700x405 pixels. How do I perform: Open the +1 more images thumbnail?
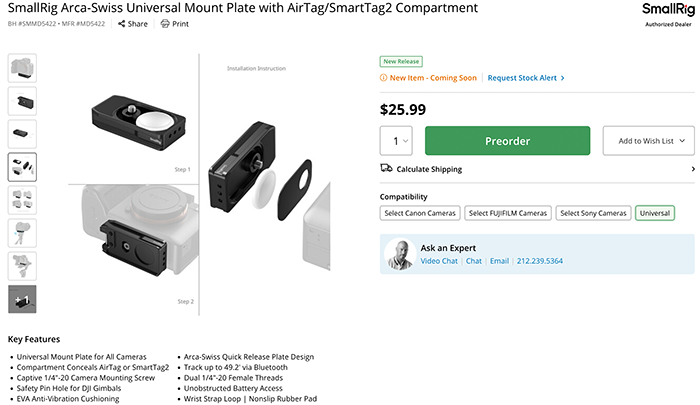[x=22, y=299]
